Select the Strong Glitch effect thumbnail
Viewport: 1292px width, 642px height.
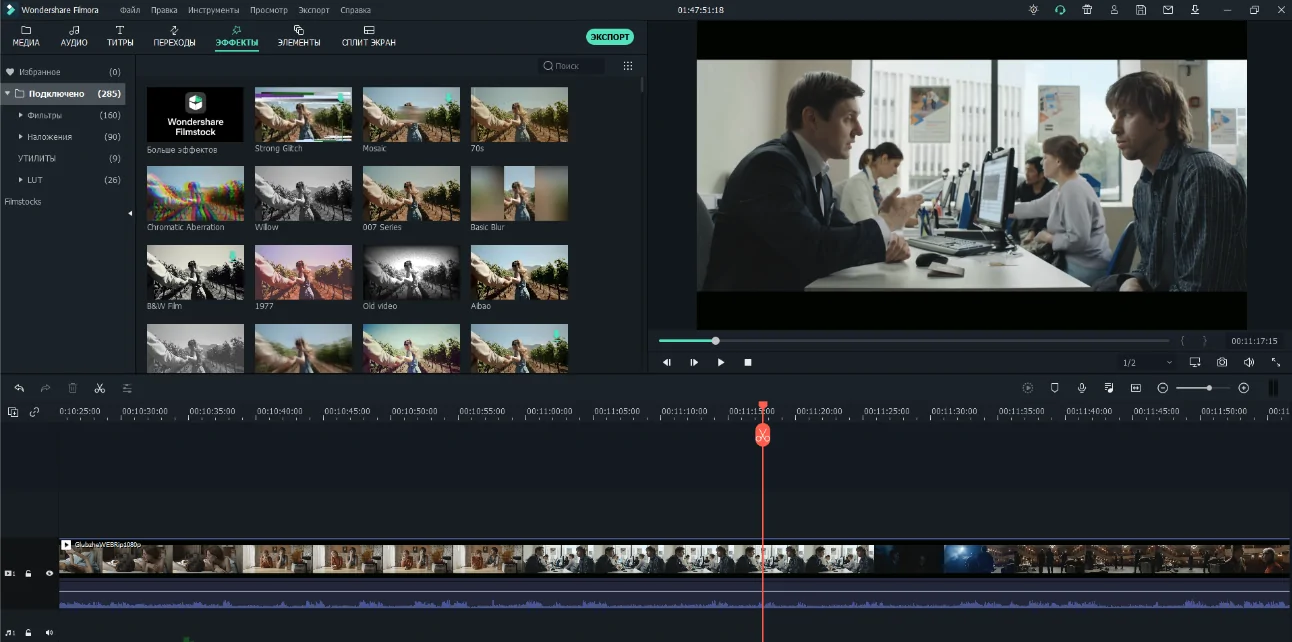[303, 114]
